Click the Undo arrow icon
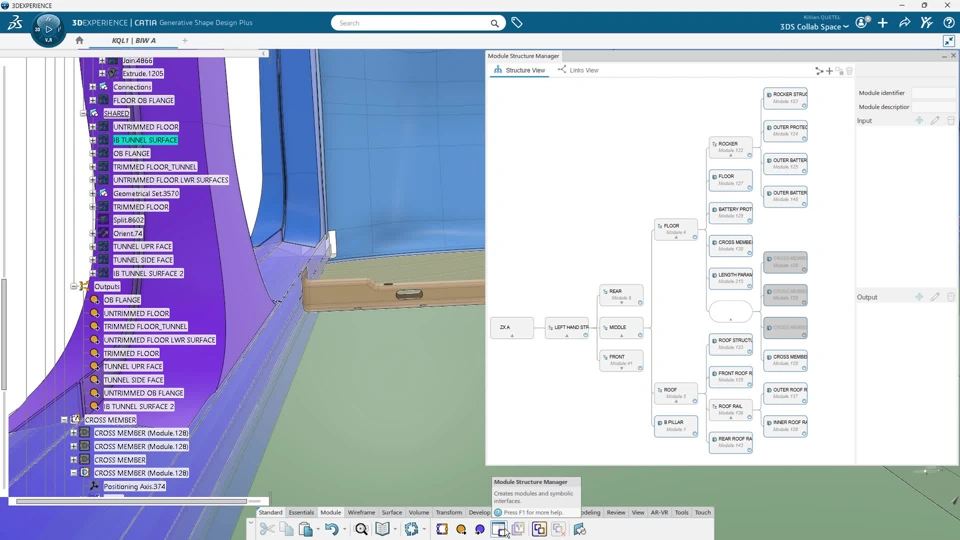 [x=331, y=529]
